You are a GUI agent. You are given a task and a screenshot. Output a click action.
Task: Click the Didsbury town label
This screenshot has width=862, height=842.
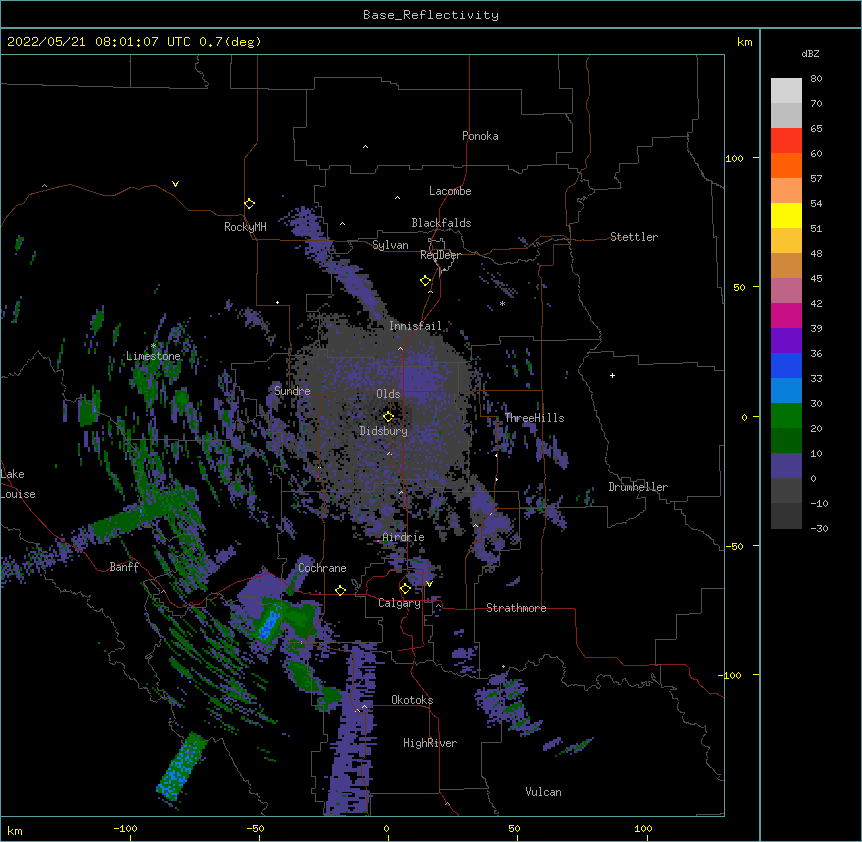coord(383,431)
